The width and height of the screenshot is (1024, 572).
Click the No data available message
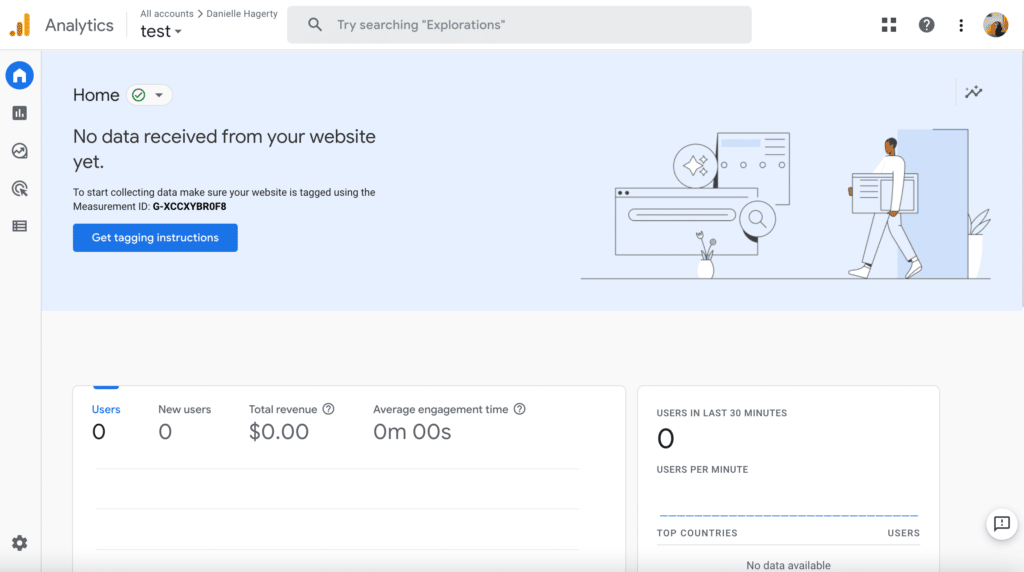[x=788, y=565]
